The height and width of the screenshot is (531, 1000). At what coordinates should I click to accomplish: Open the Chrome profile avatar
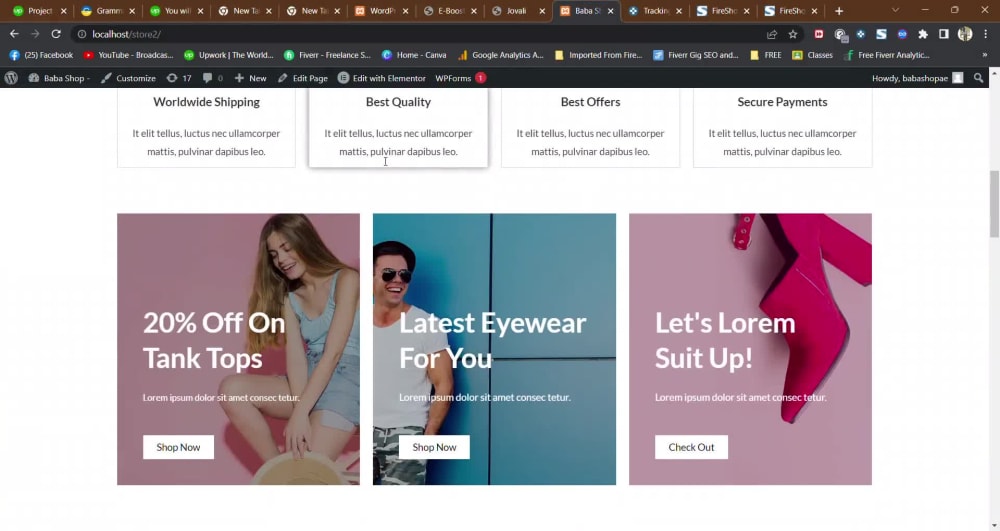[x=965, y=34]
